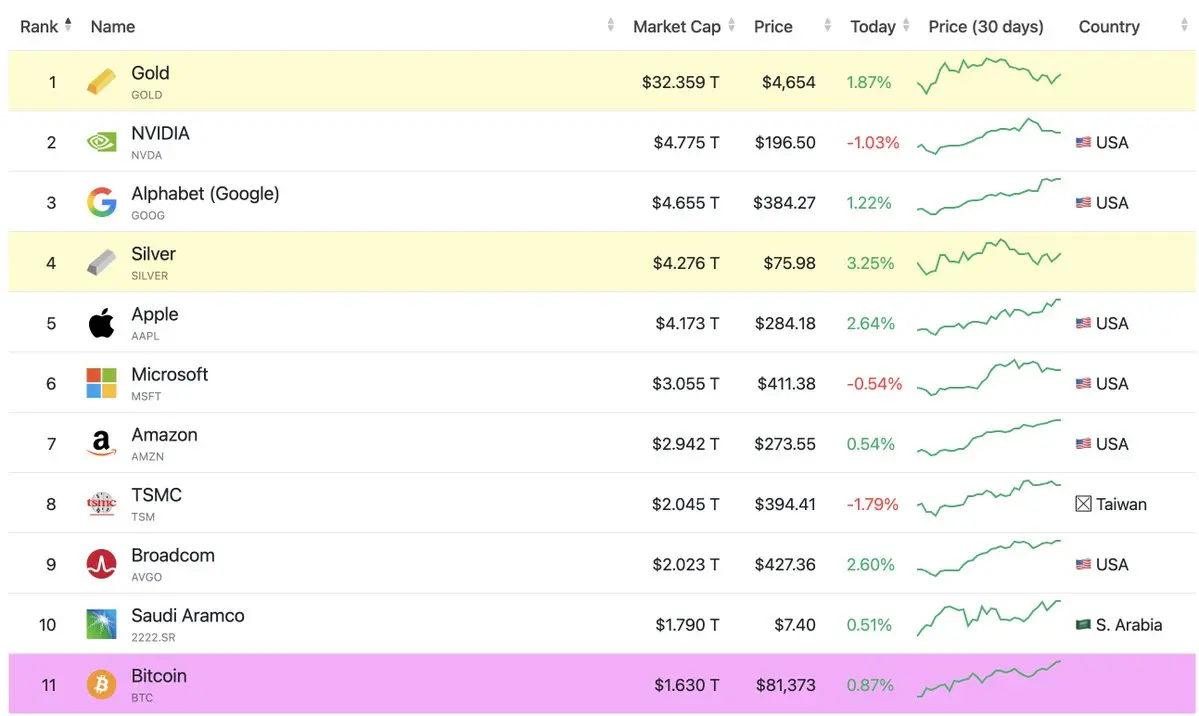Sort by Country column arrows
Viewport: 1199px width, 716px height.
tap(1184, 25)
